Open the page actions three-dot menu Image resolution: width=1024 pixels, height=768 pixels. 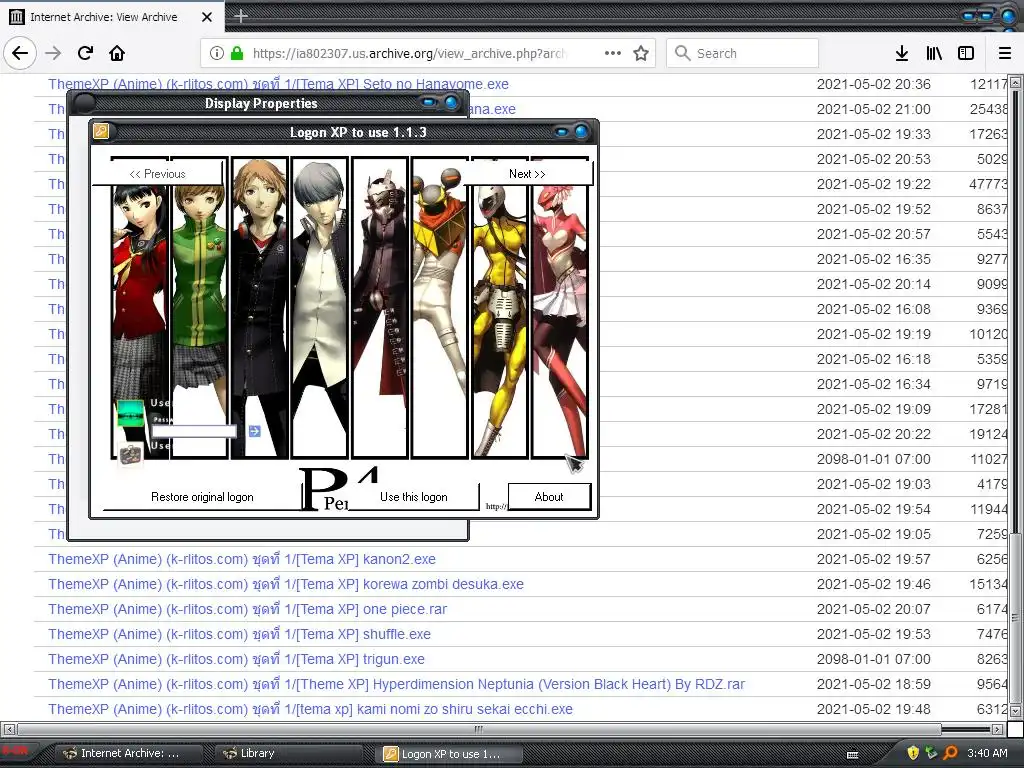(x=613, y=53)
